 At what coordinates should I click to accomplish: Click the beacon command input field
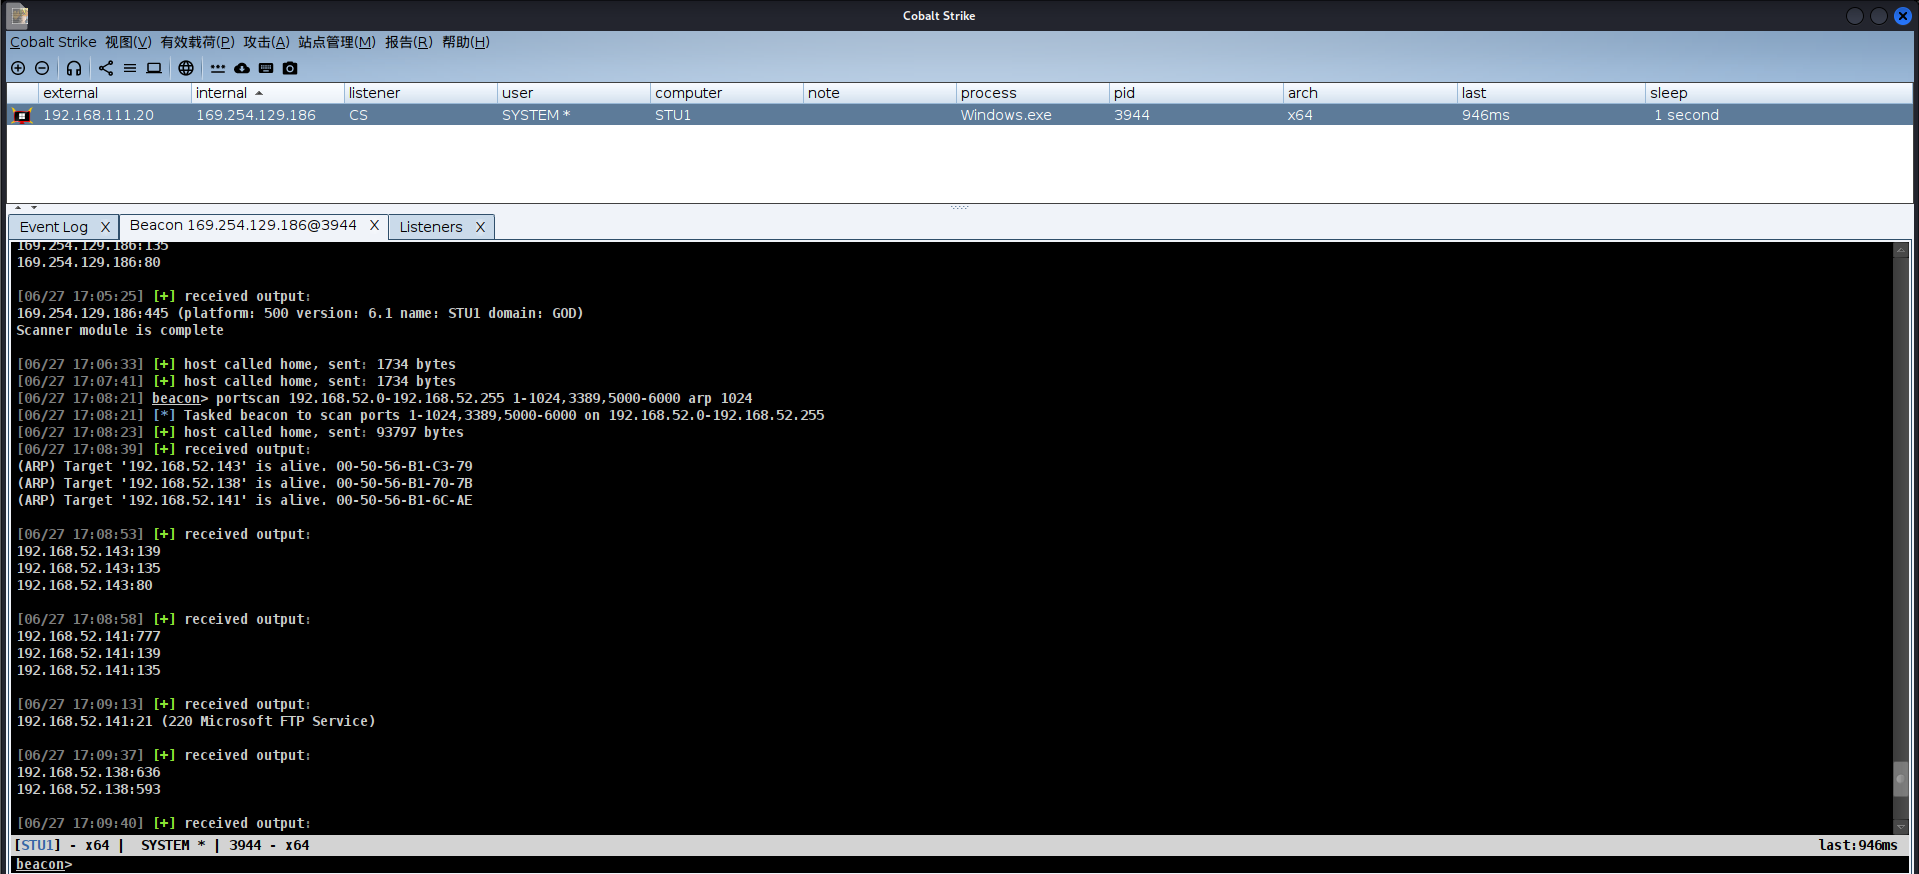point(990,865)
